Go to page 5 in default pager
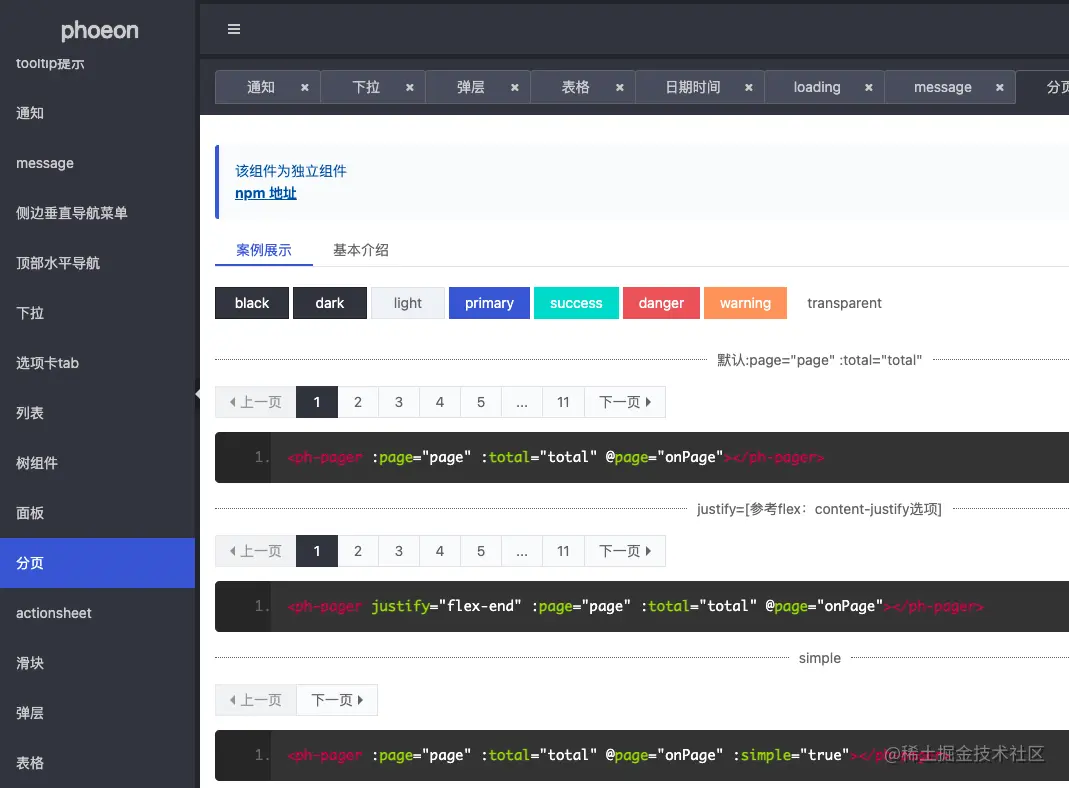The height and width of the screenshot is (788, 1069). (481, 402)
